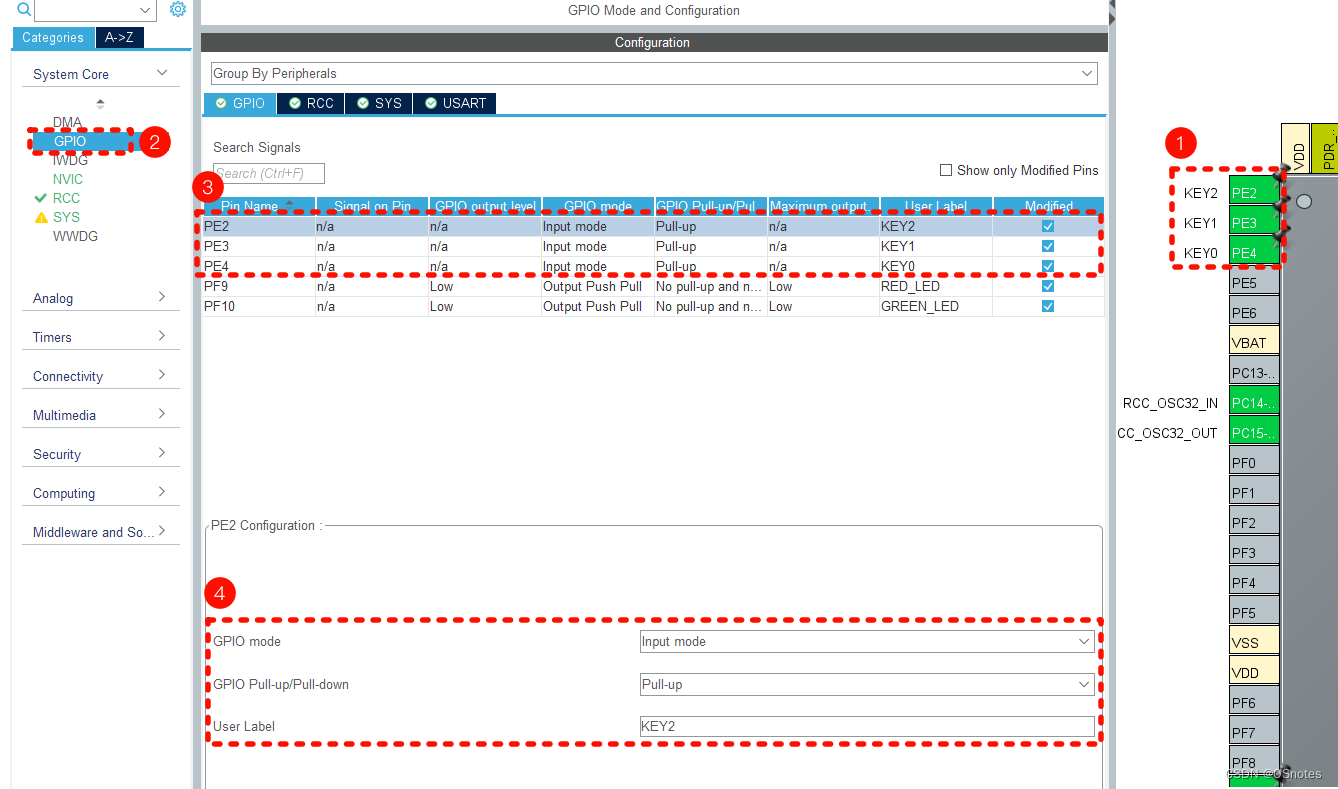Toggle Modified checkbox for PF9 row
Screen dimensions: 1338x789
(1048, 287)
